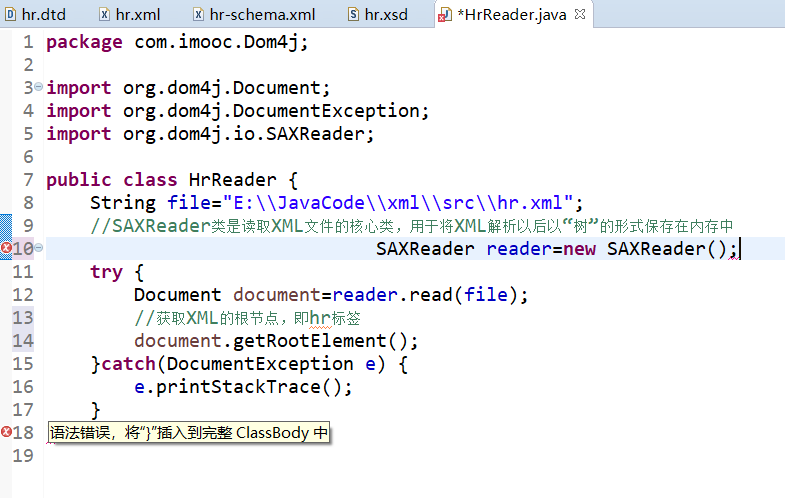Switch to hr-schema.xml tab
Image resolution: width=785 pixels, height=498 pixels.
coord(255,15)
